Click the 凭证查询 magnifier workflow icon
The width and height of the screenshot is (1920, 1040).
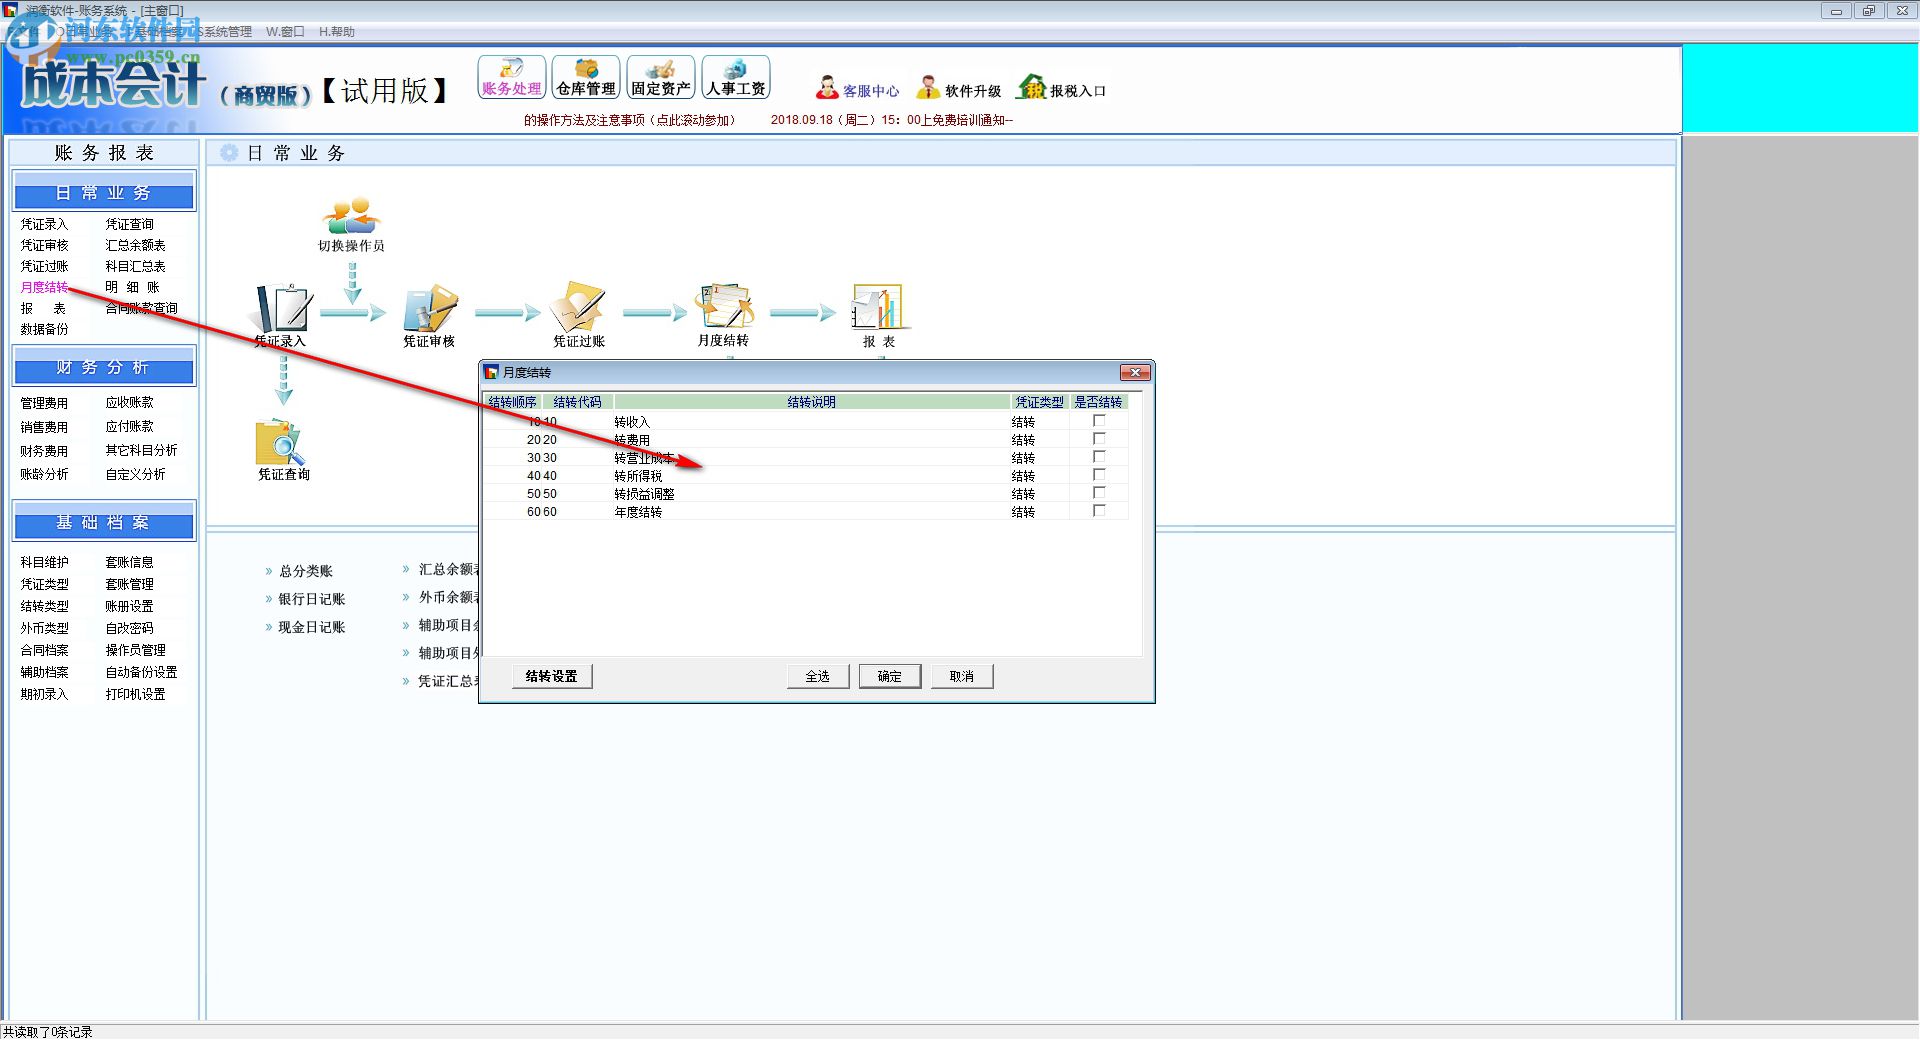[x=283, y=450]
